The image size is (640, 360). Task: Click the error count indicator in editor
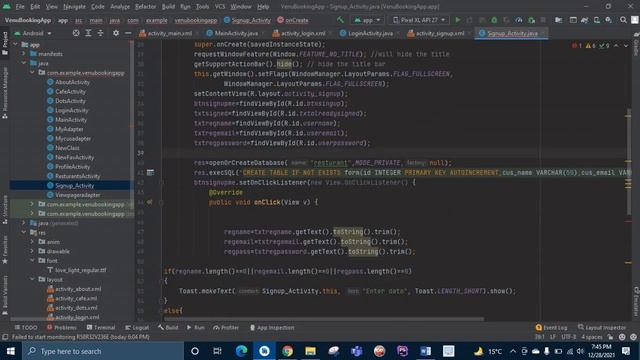[x=577, y=46]
